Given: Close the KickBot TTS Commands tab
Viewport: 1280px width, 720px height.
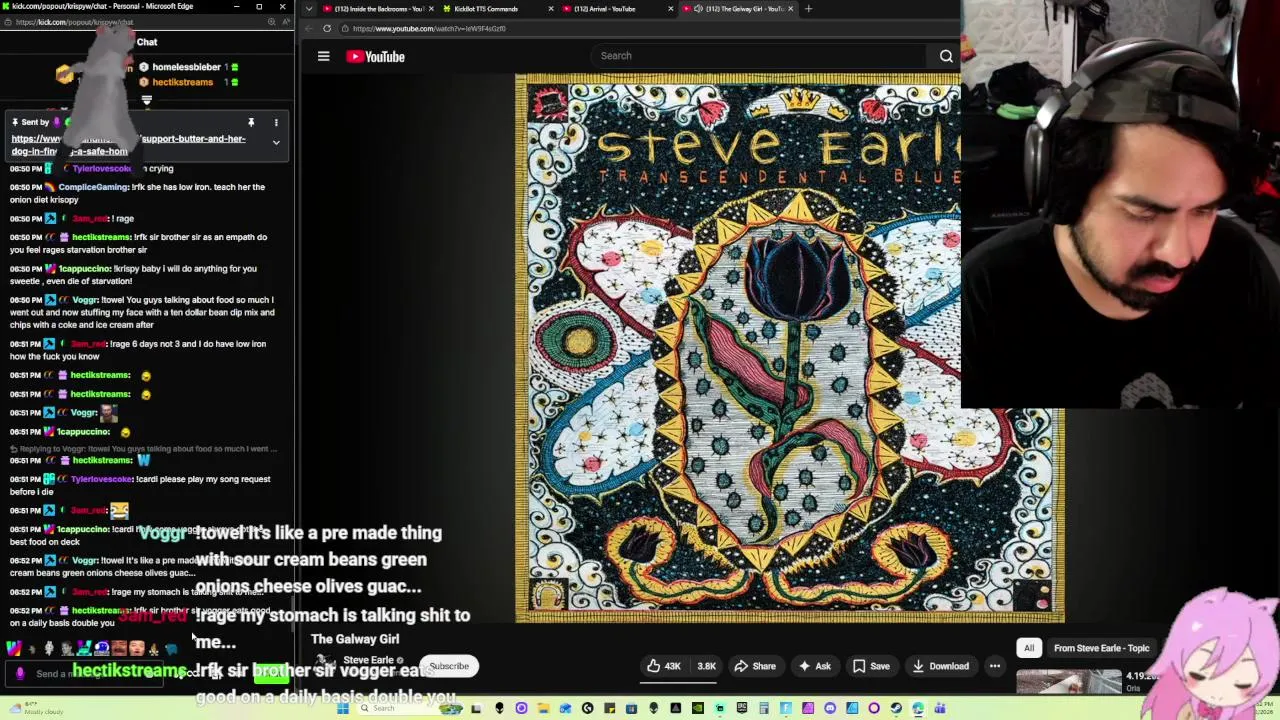Looking at the screenshot, I should (x=550, y=9).
